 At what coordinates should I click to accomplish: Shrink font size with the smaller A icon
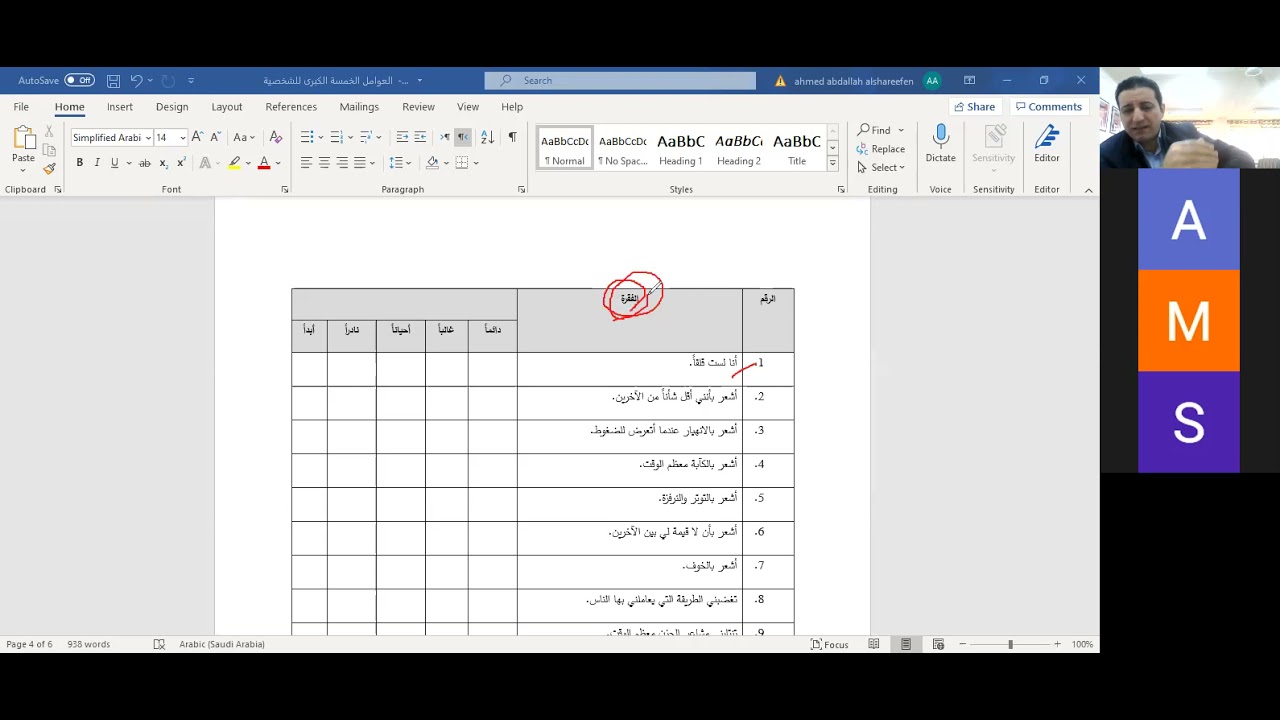[215, 137]
